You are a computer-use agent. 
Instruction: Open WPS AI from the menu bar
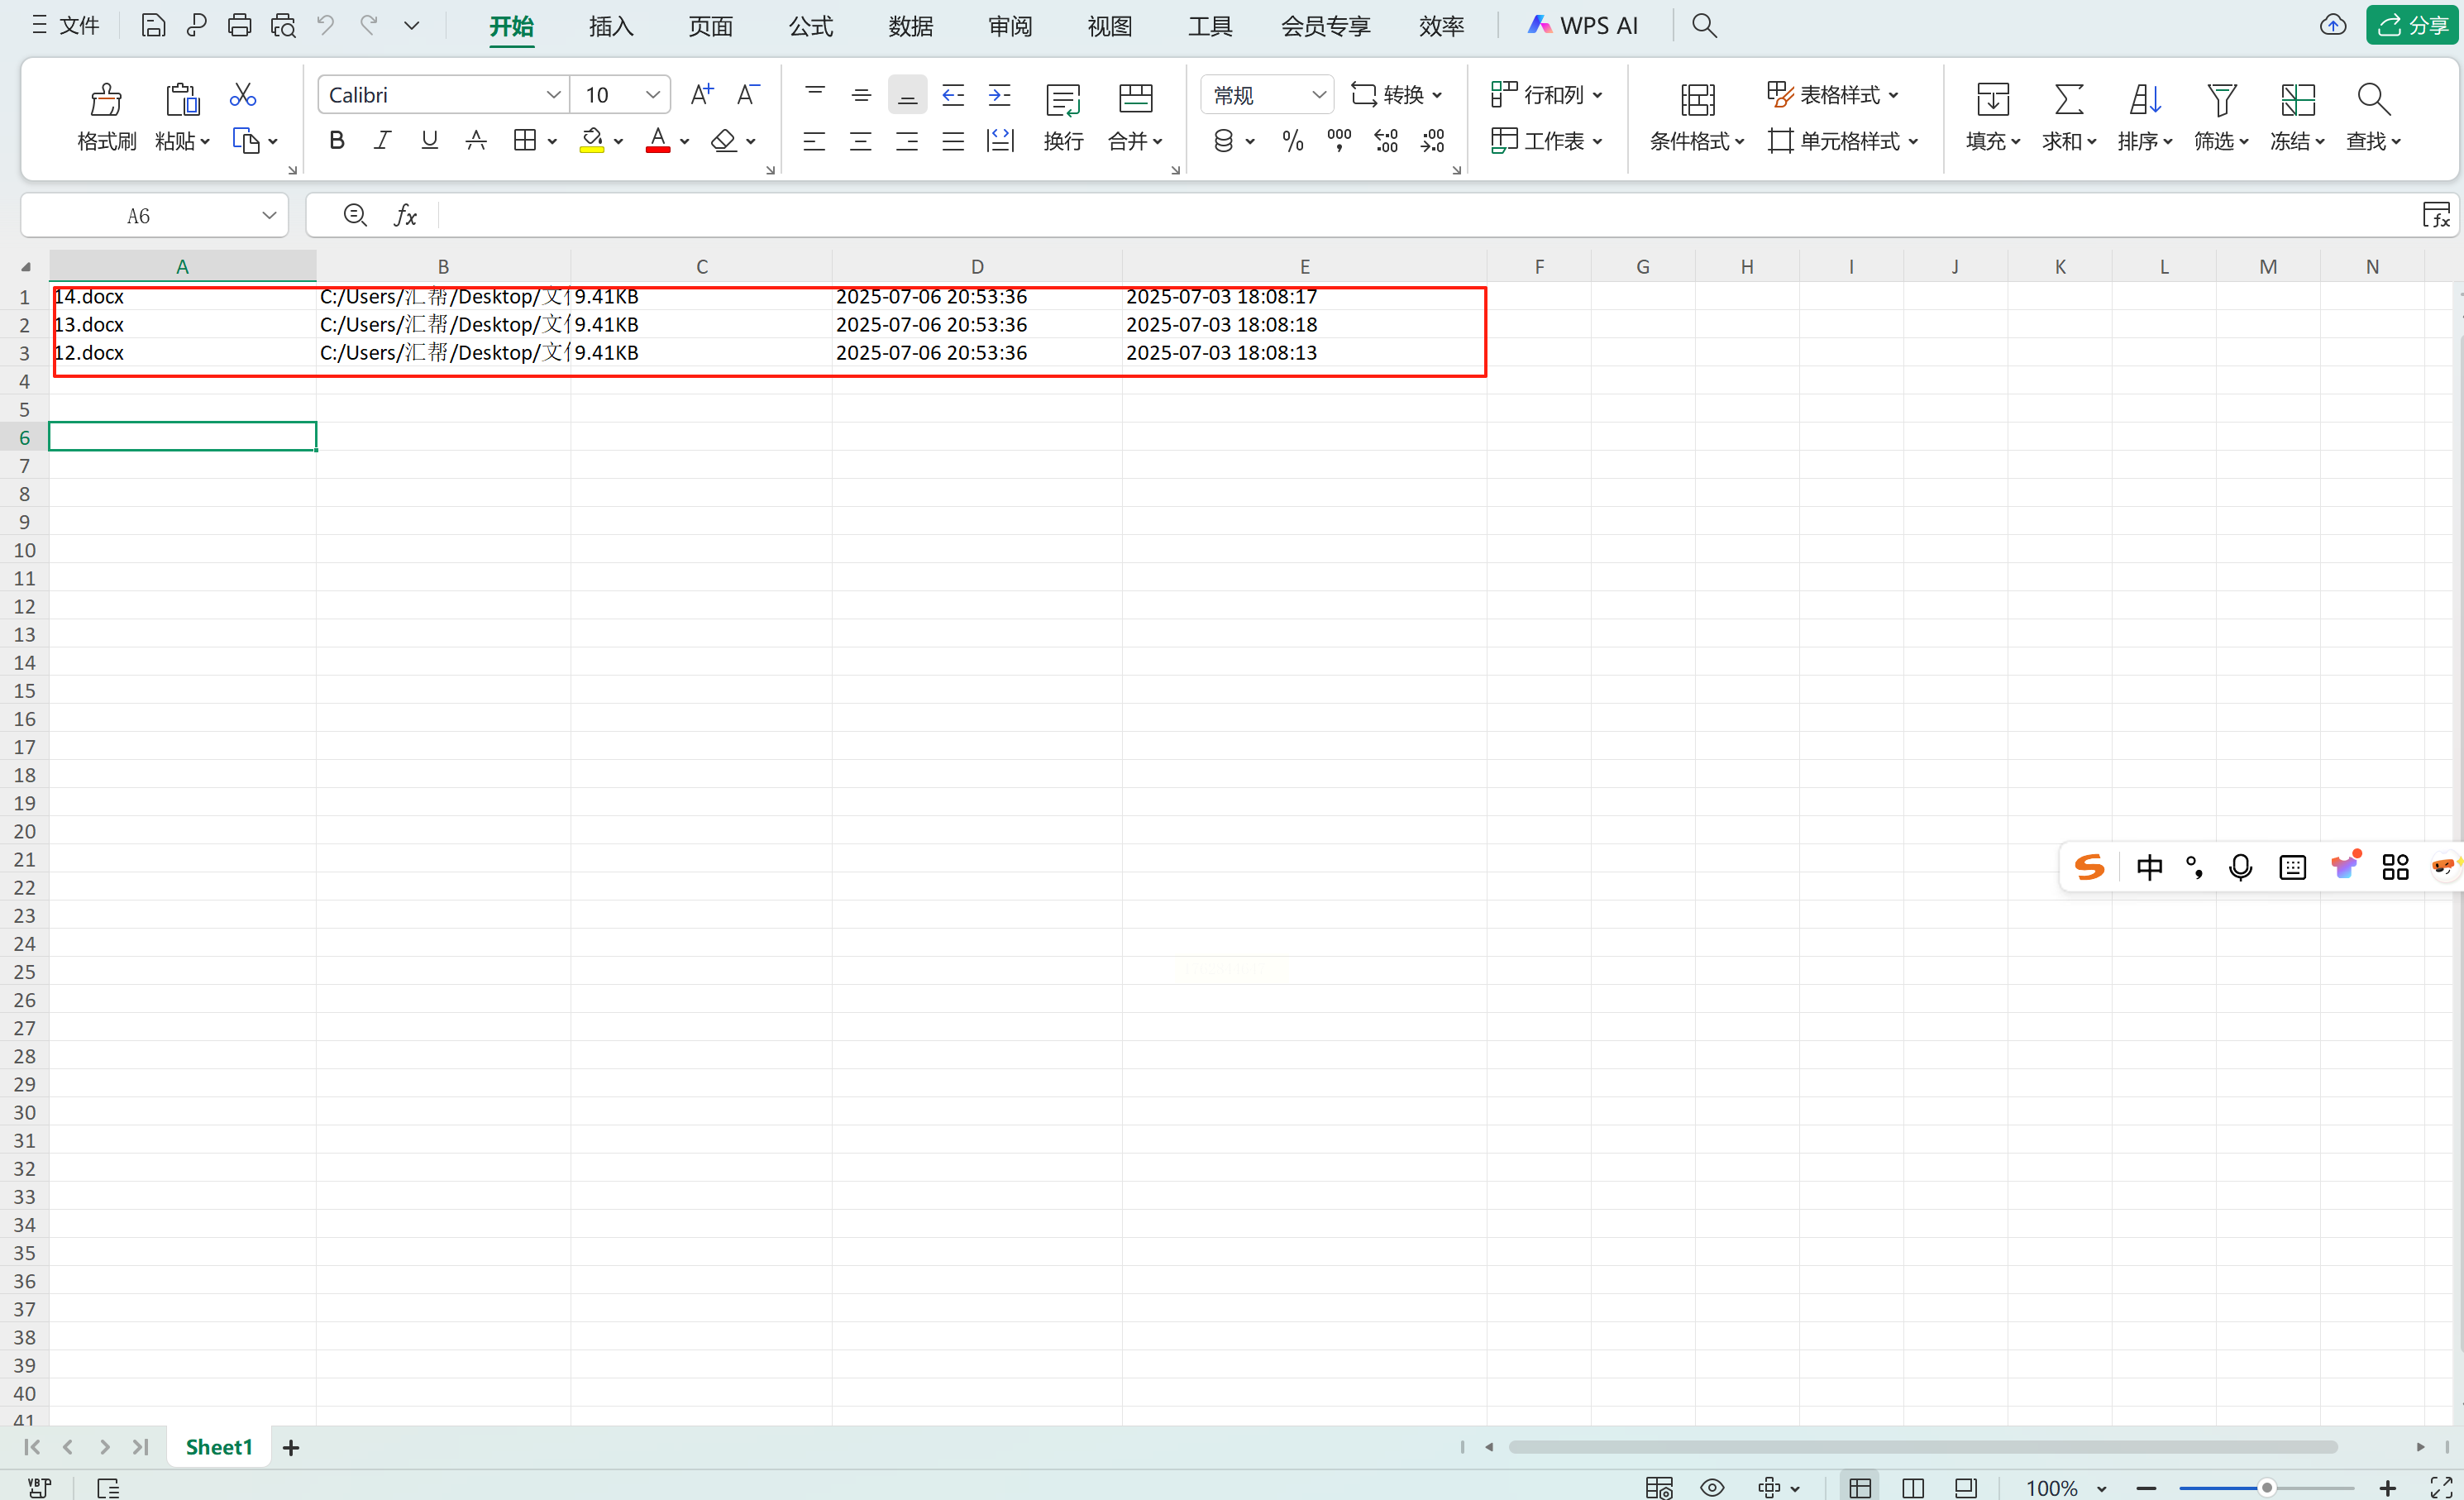(1583, 26)
